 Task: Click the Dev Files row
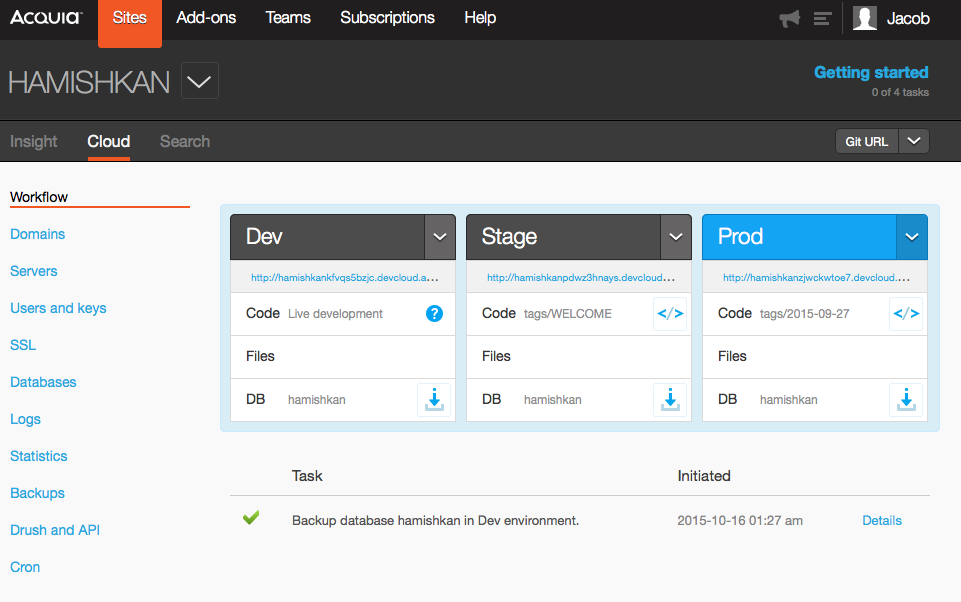[x=343, y=357]
